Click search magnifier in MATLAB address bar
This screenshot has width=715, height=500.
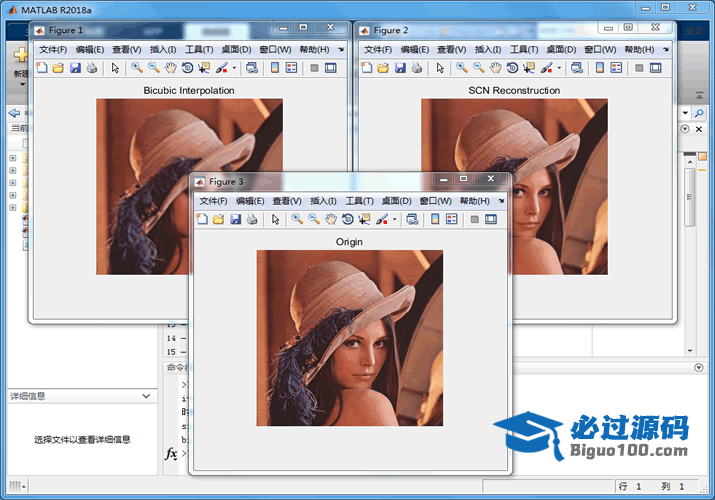point(699,113)
